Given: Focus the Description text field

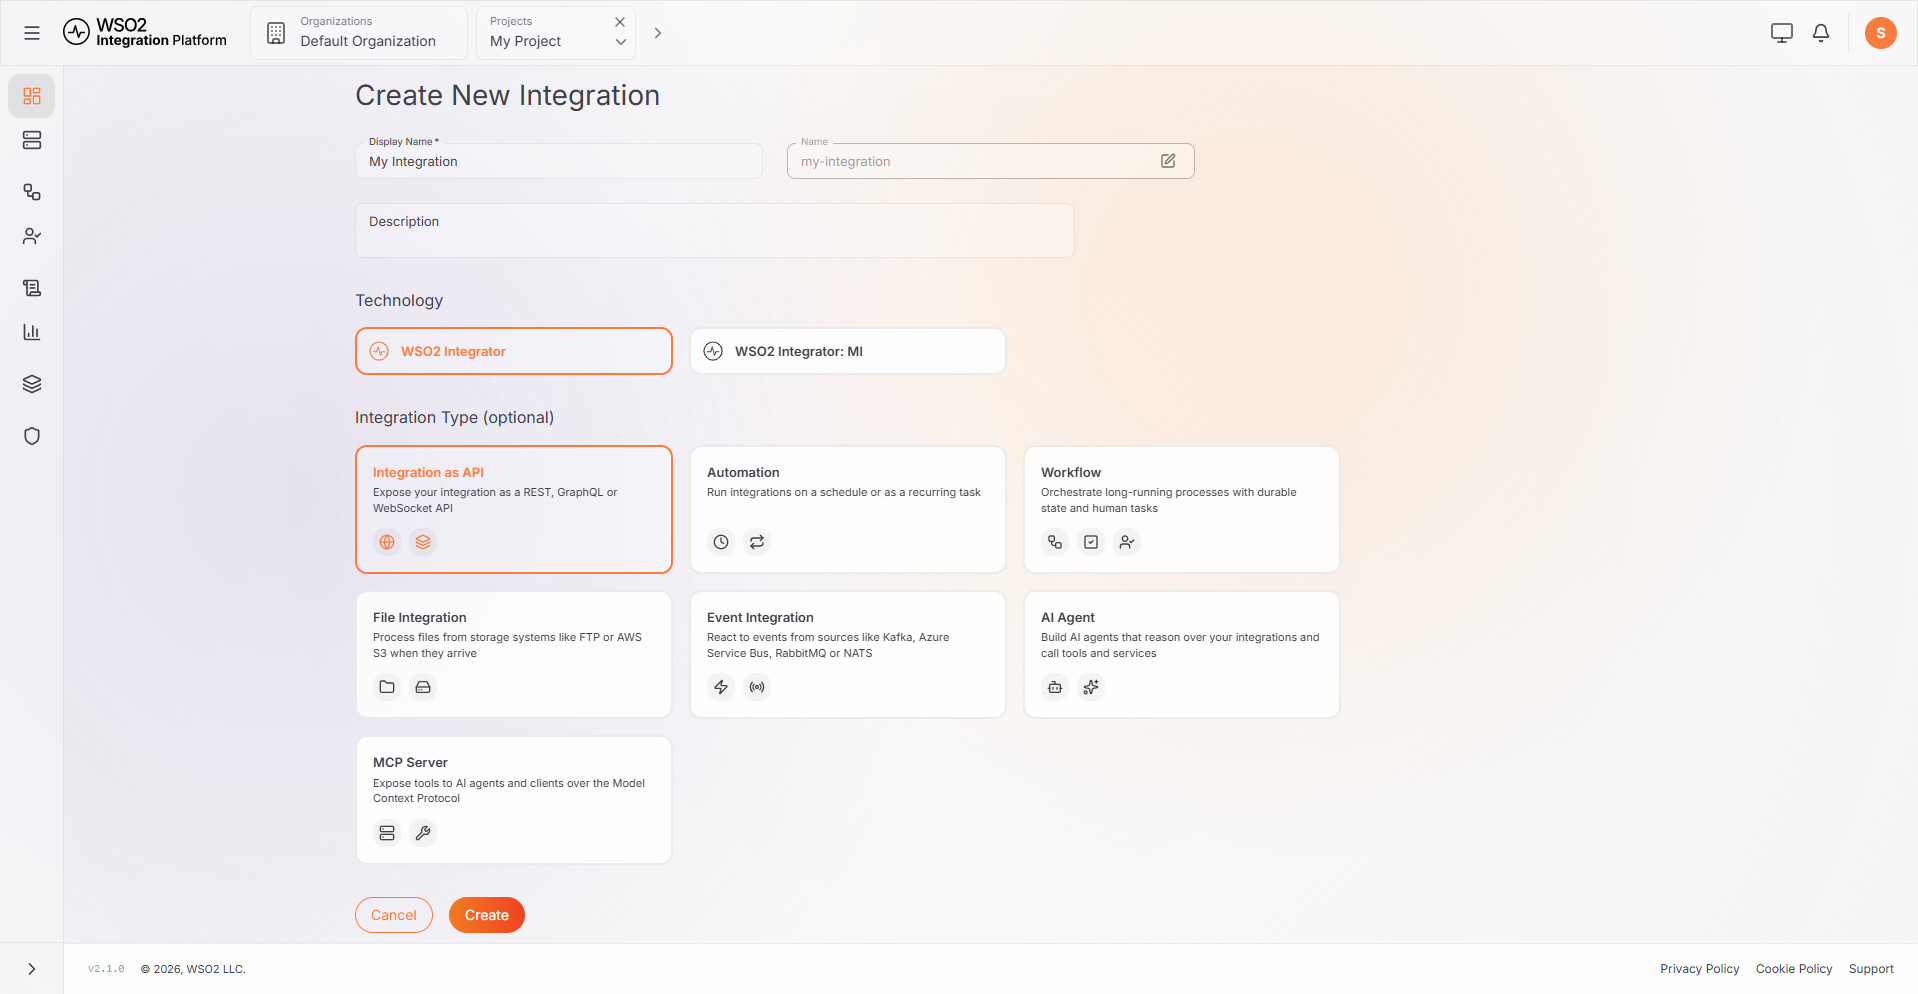Looking at the screenshot, I should pyautogui.click(x=715, y=231).
